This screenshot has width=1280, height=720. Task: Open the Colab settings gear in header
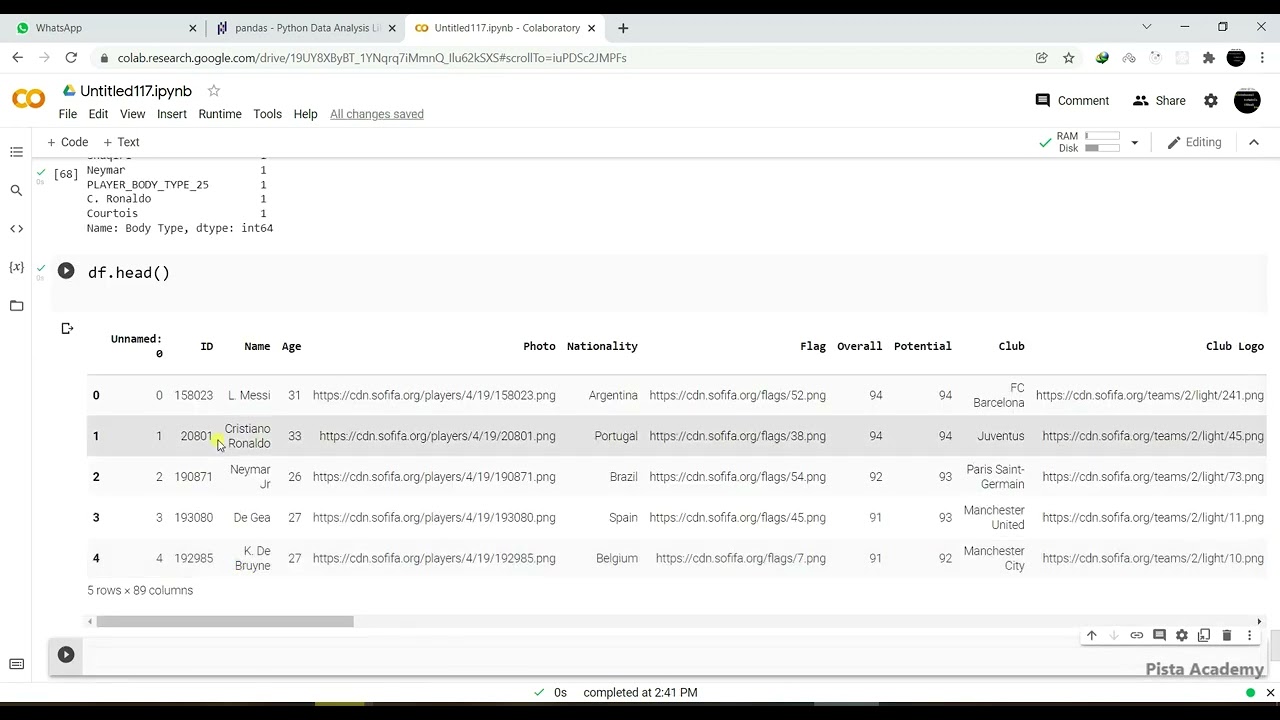[1211, 101]
